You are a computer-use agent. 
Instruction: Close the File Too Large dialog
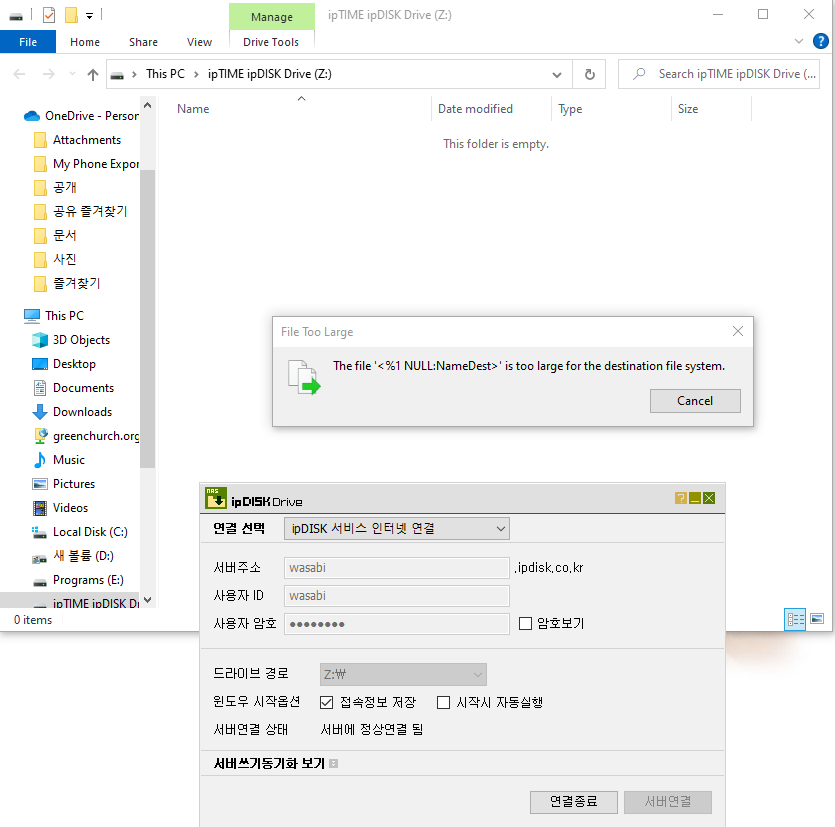(x=738, y=331)
